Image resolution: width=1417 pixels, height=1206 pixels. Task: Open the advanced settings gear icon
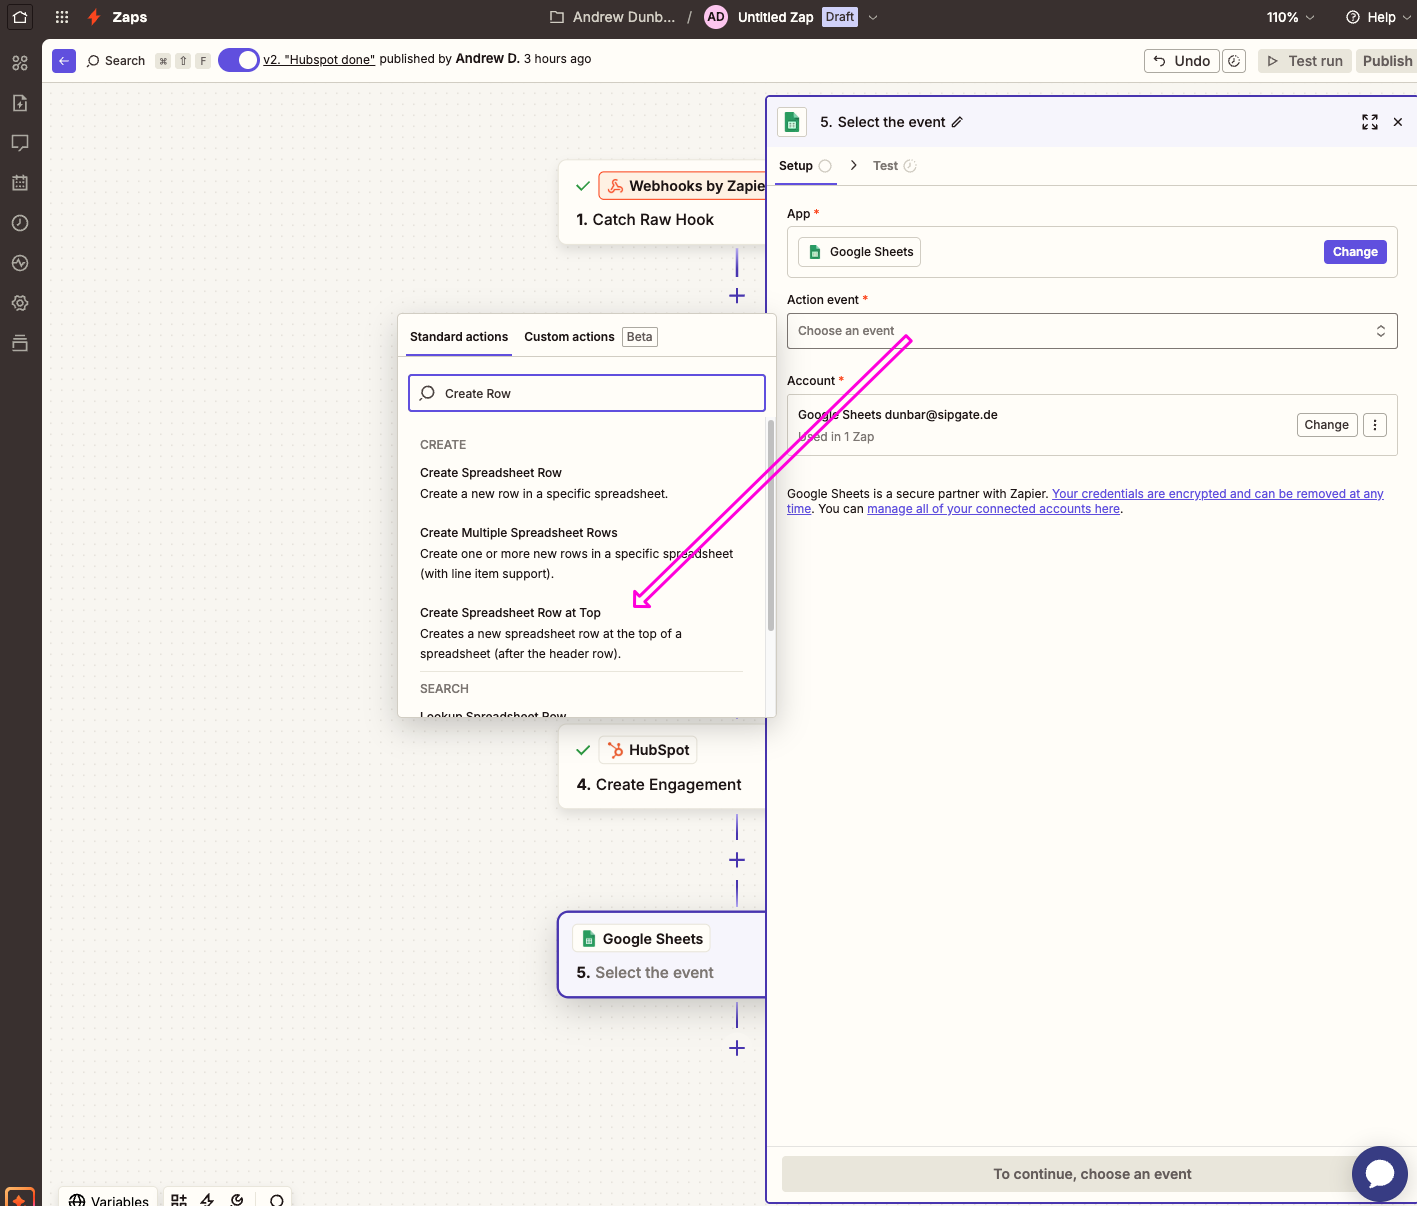(x=20, y=303)
